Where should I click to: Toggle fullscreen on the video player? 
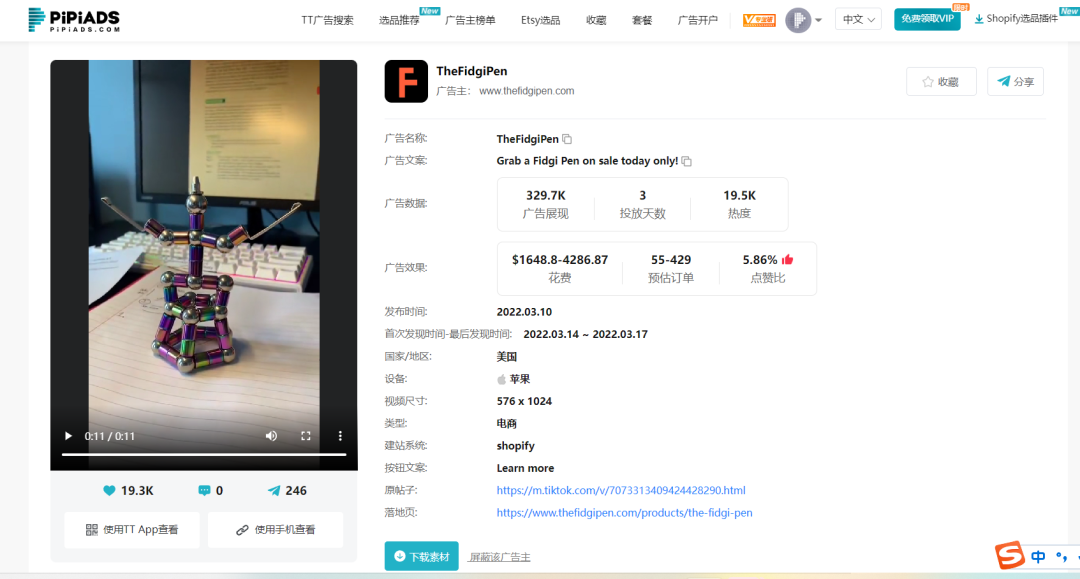[x=306, y=436]
